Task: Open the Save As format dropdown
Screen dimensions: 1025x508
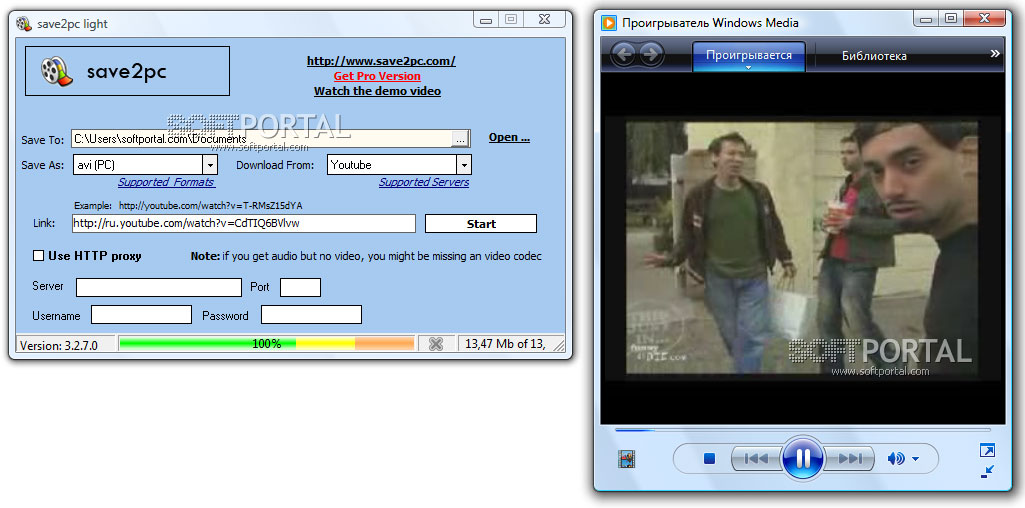Action: (210, 165)
